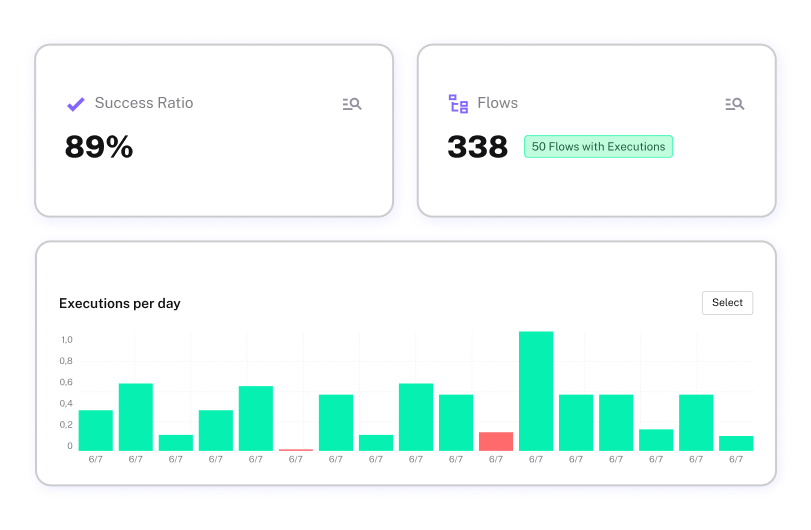811x530 pixels.
Task: Click the 'Executions per day' chart title
Action: (x=120, y=303)
